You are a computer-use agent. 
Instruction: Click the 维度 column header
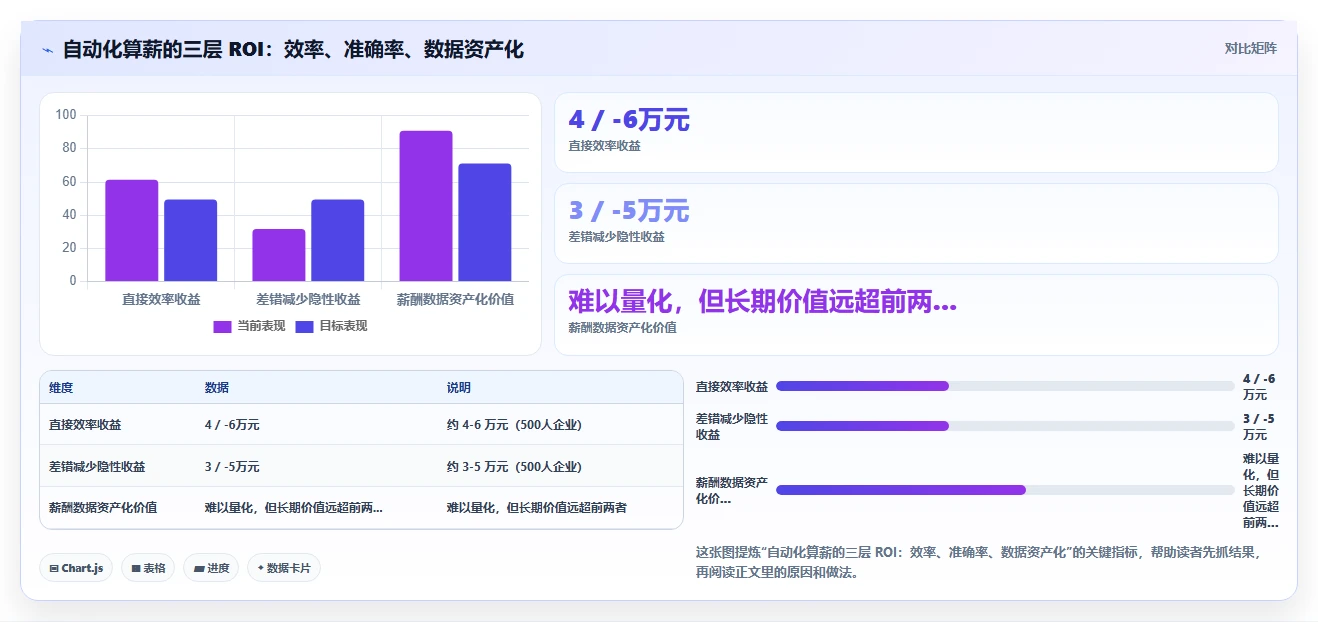(61, 388)
